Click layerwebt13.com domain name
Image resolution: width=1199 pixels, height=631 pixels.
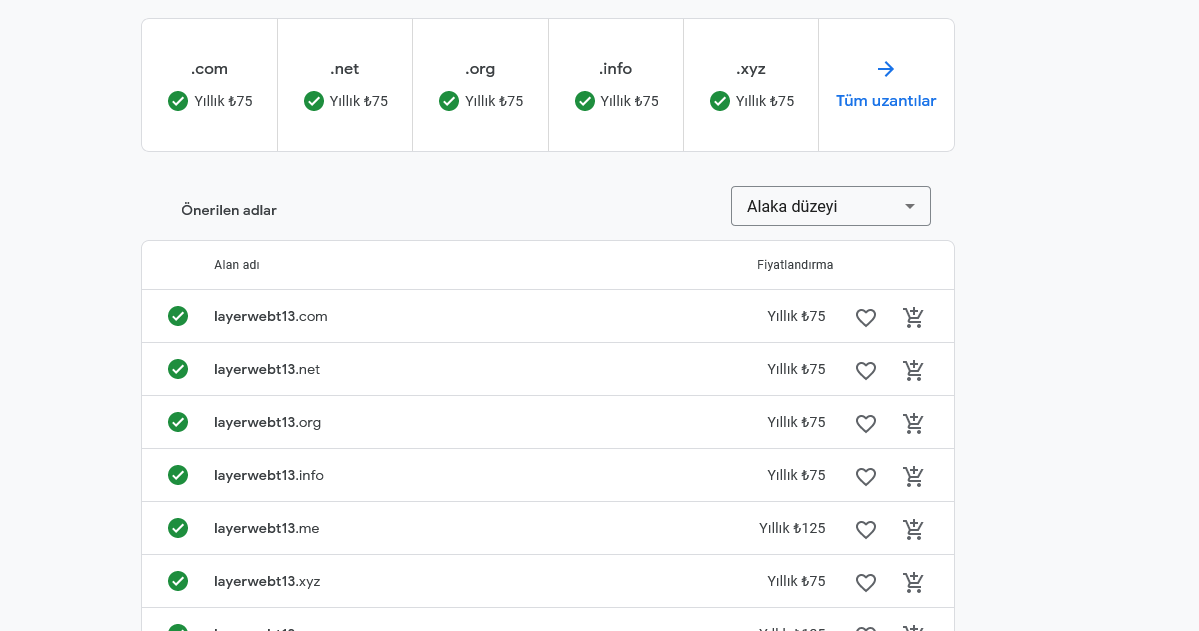(271, 317)
